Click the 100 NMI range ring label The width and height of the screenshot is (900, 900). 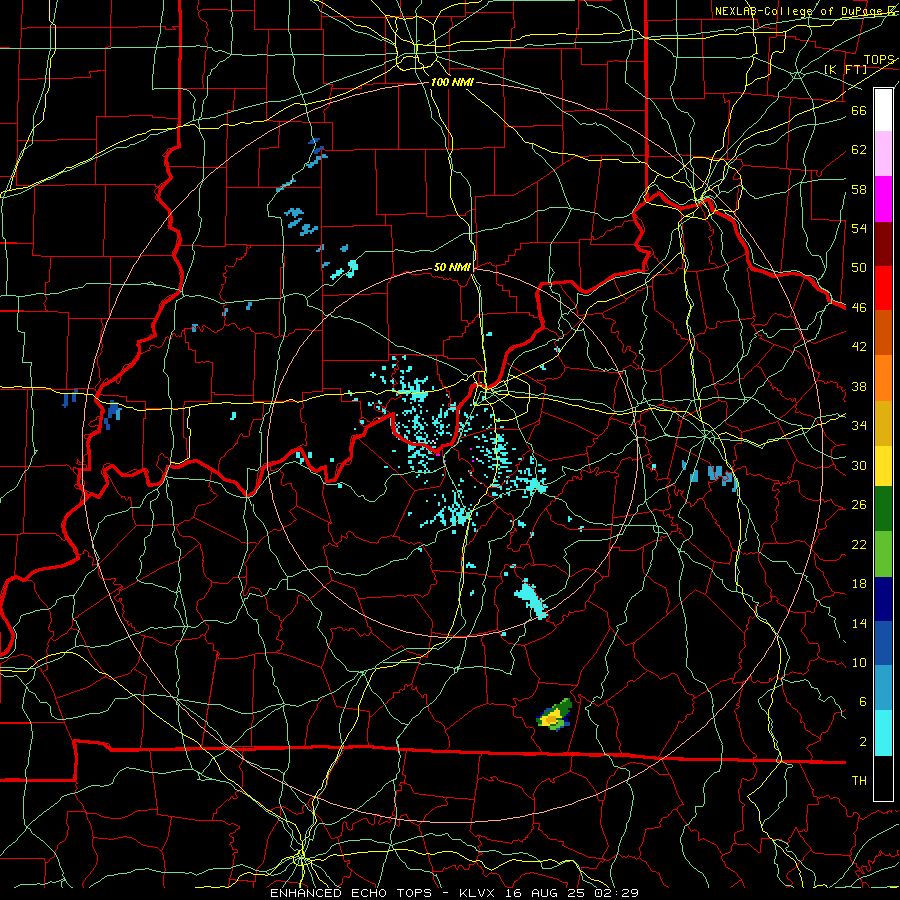(x=452, y=82)
